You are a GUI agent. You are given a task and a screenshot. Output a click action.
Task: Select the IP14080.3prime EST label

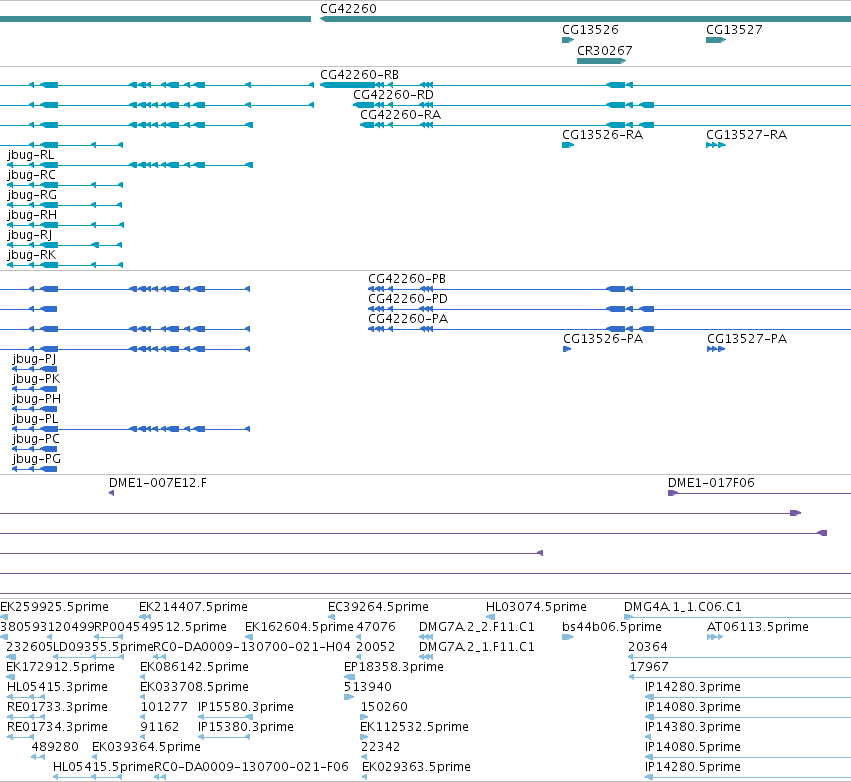[x=693, y=707]
